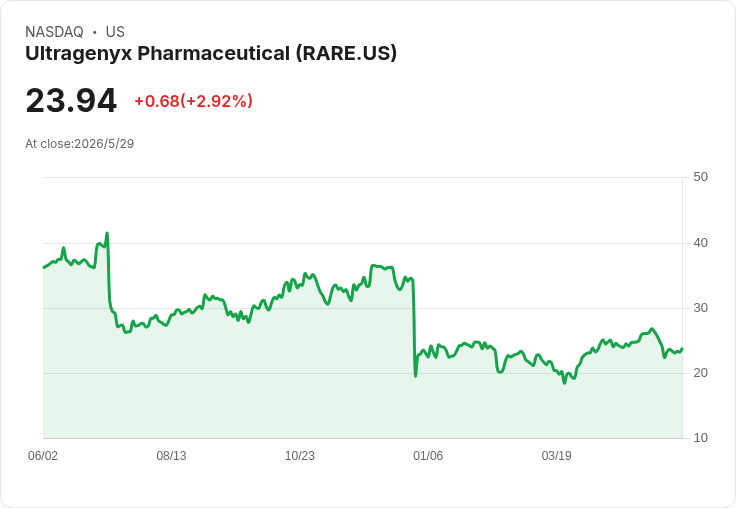The width and height of the screenshot is (736, 508).
Task: Click the 03/19 date on x-axis
Action: click(x=556, y=455)
